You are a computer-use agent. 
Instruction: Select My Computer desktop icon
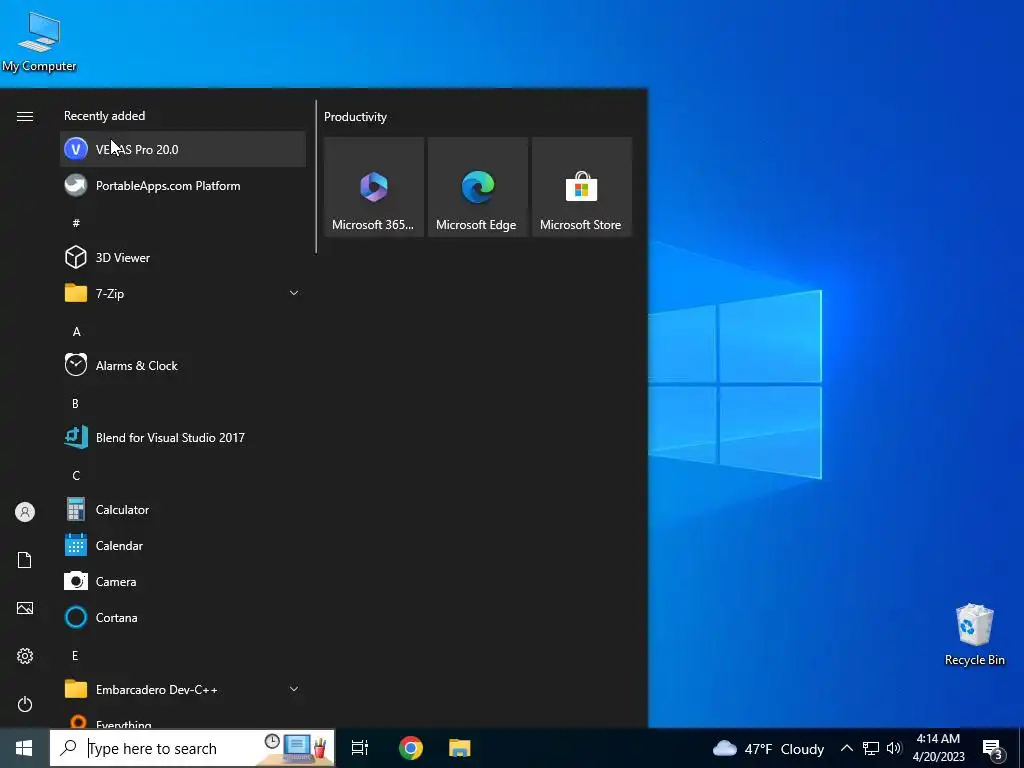pyautogui.click(x=39, y=42)
